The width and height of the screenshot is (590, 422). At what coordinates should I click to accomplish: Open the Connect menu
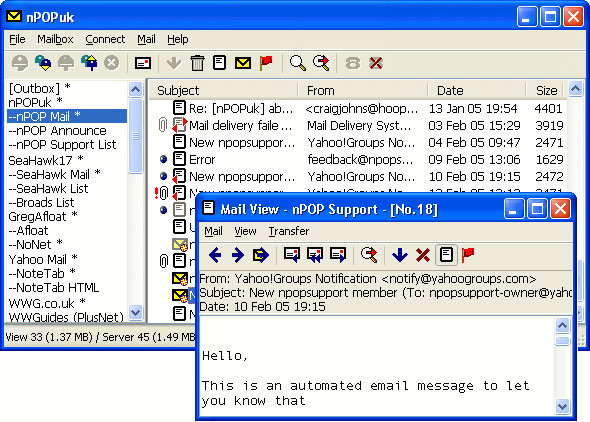(x=105, y=39)
